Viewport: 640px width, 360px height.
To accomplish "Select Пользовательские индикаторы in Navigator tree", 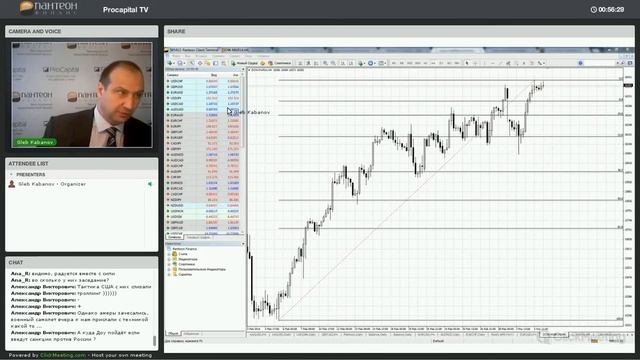I will [x=202, y=269].
